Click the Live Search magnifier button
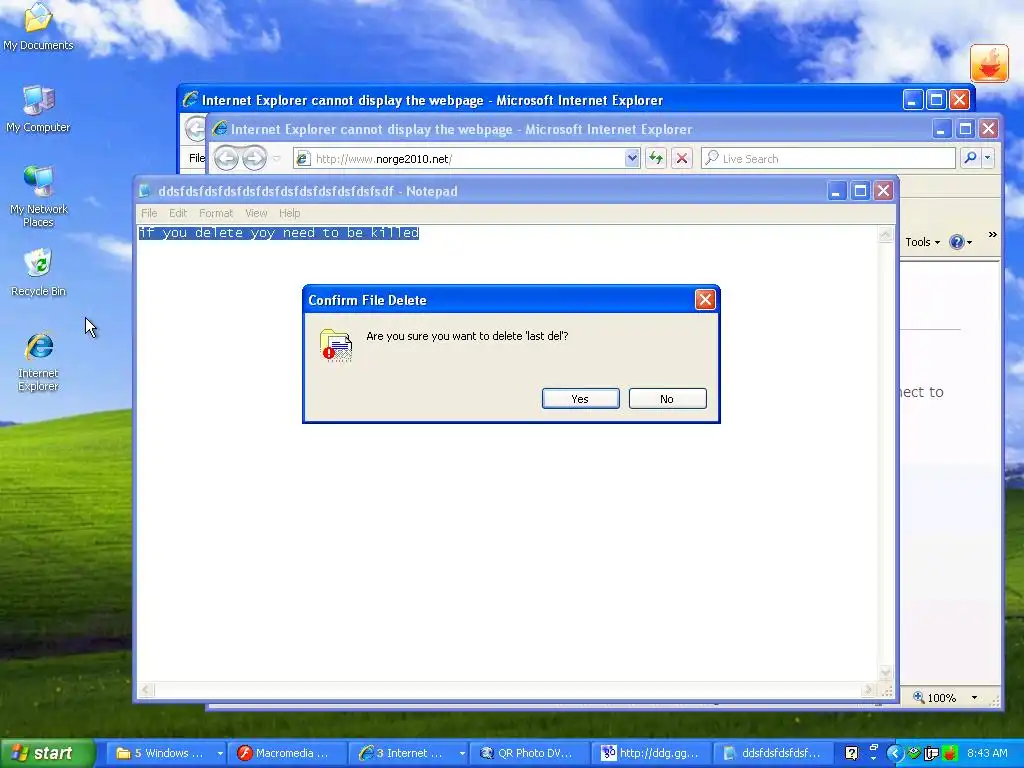The height and width of the screenshot is (768, 1024). [970, 158]
